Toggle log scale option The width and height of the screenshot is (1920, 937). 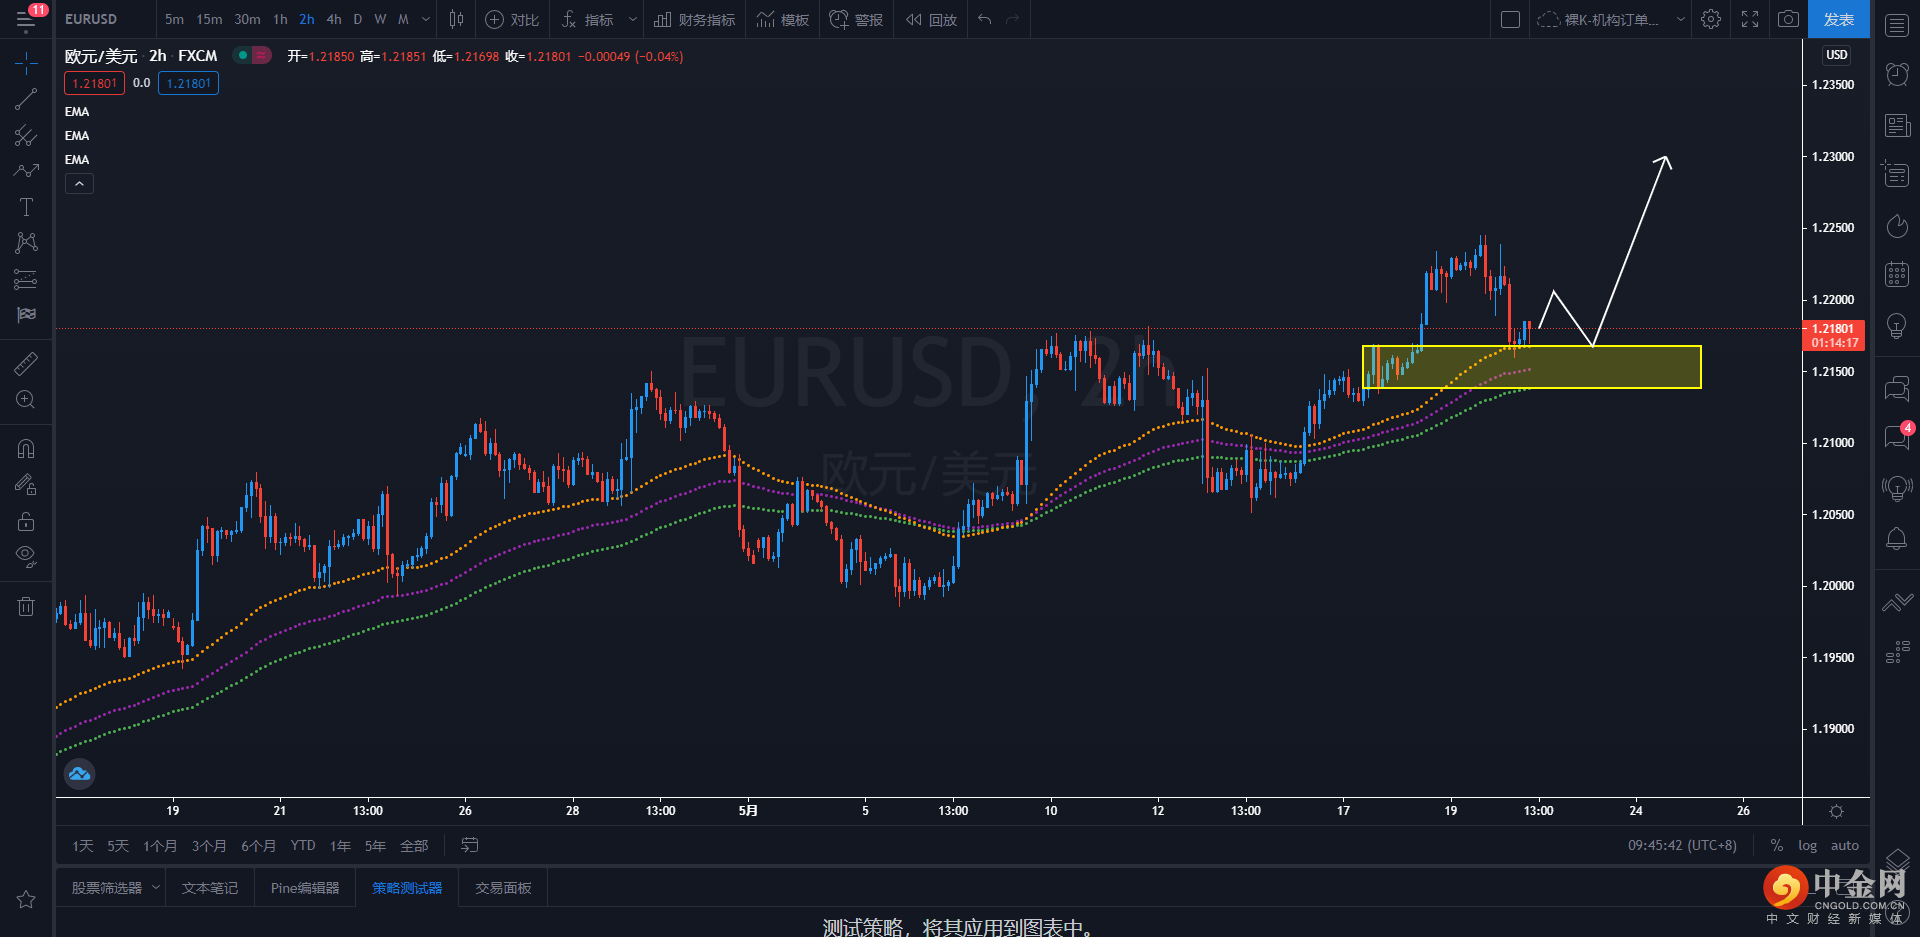tap(1807, 846)
